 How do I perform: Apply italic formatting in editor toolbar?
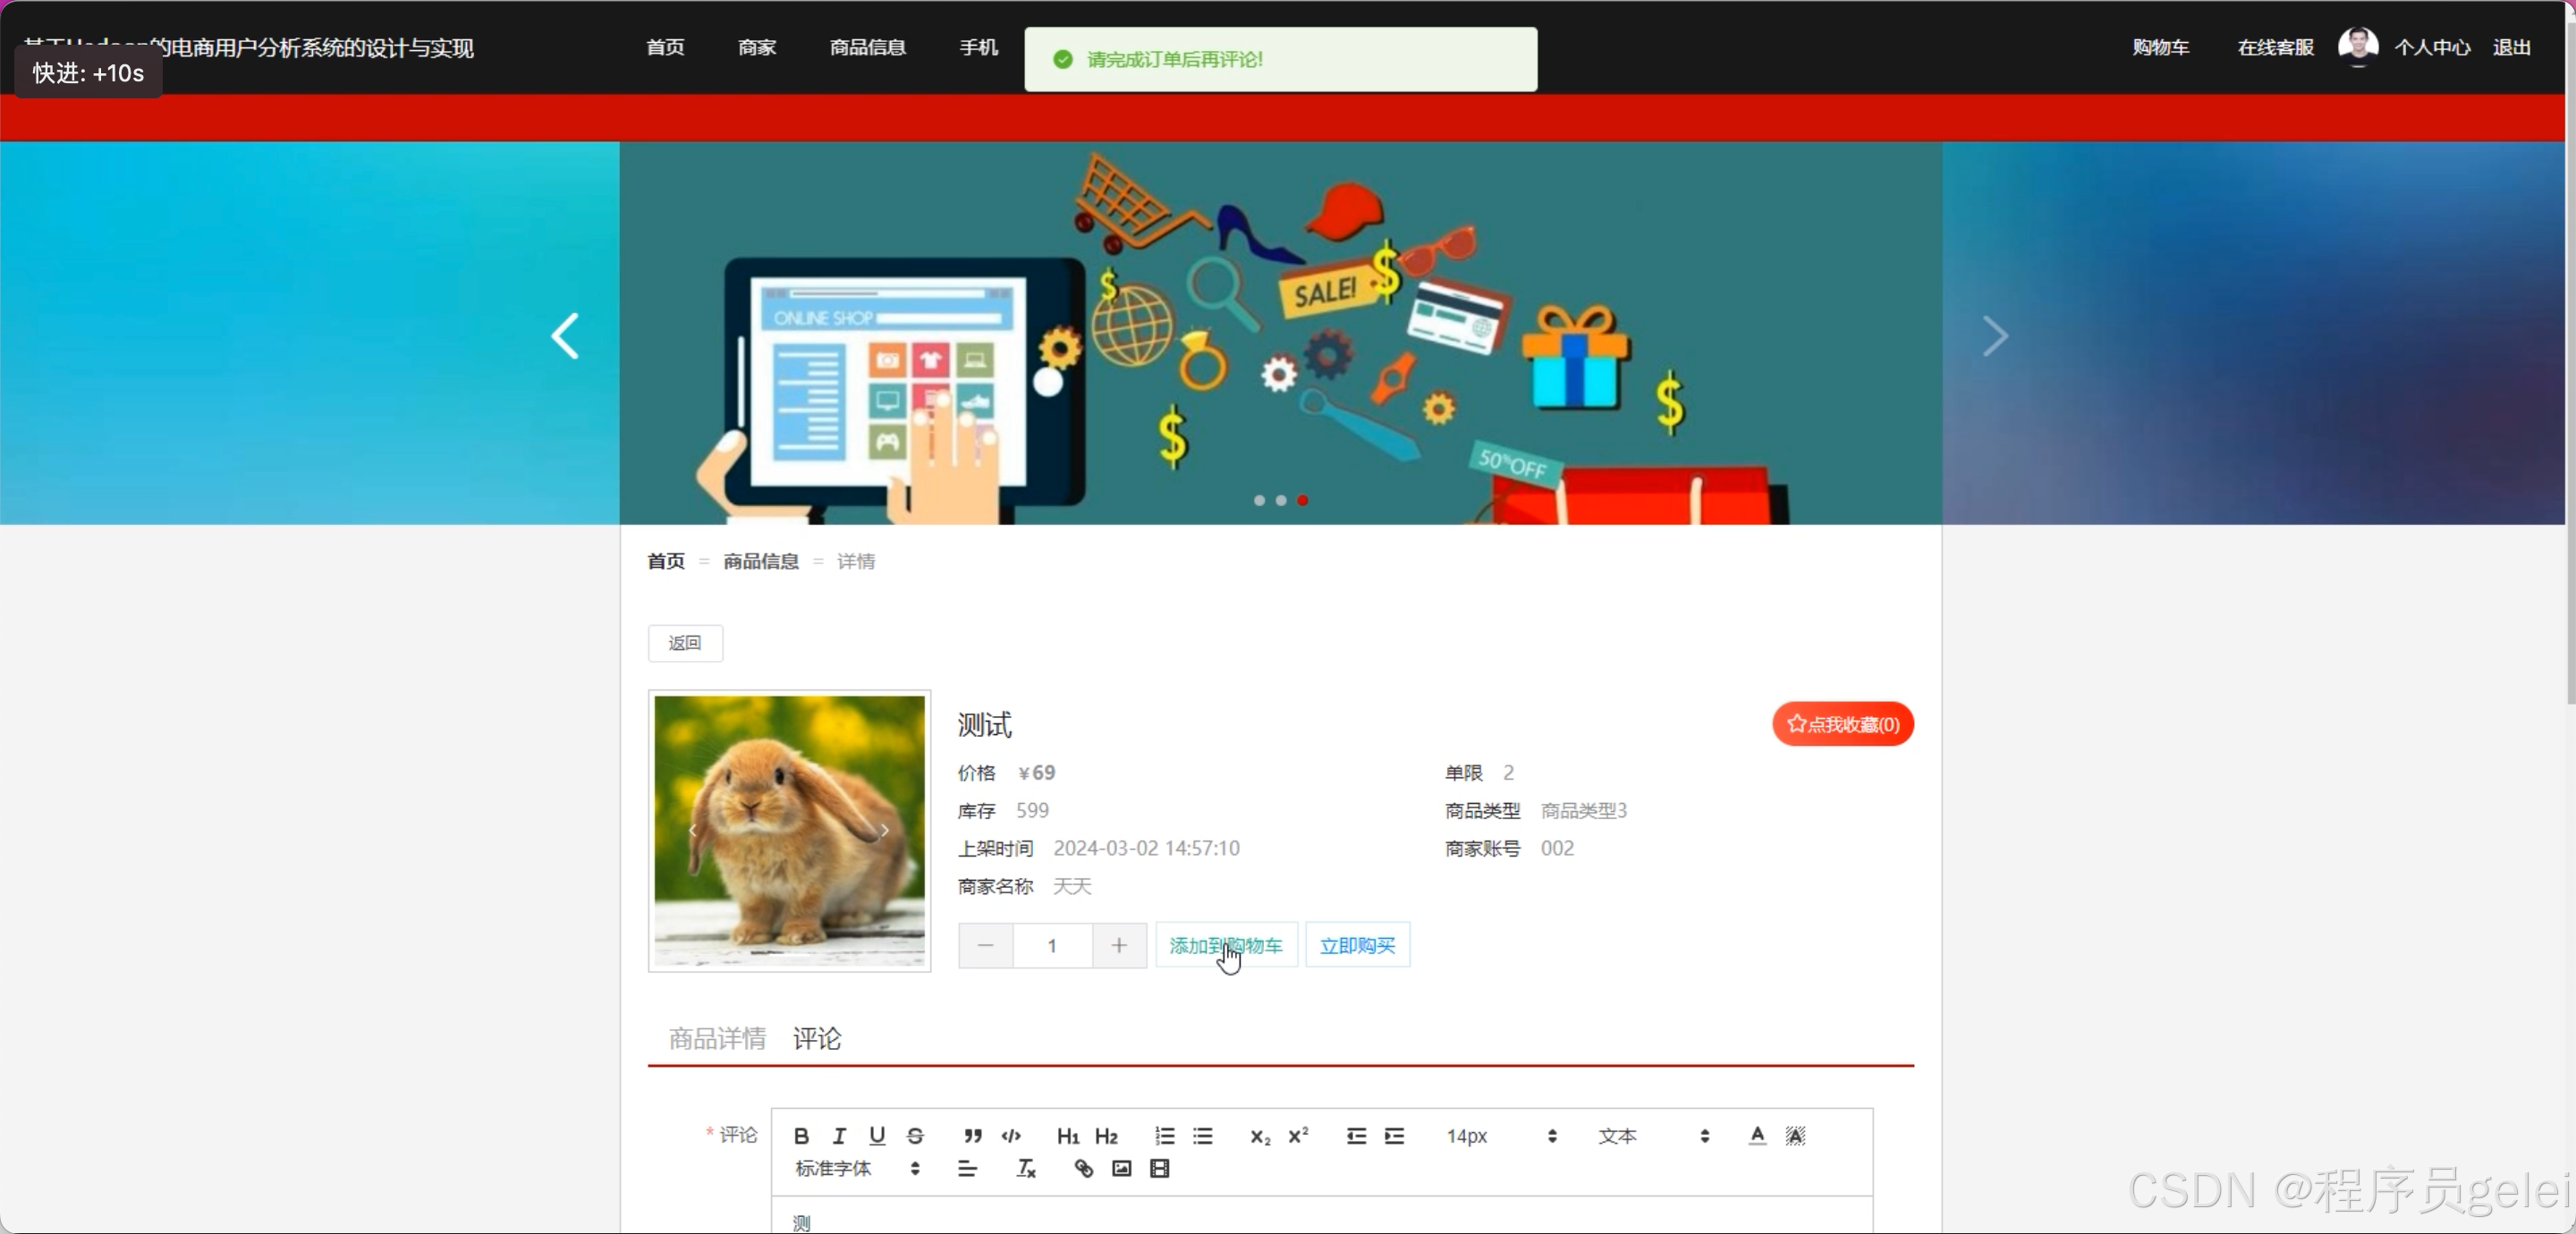click(x=839, y=1136)
